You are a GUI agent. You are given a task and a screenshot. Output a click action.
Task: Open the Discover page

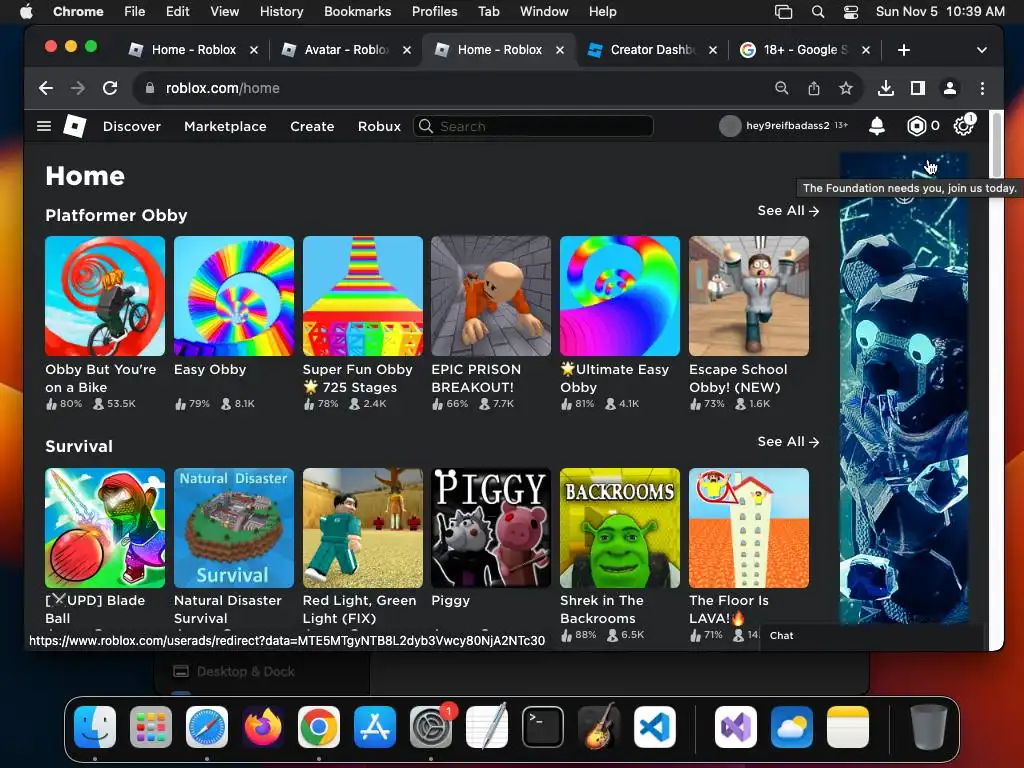[x=132, y=126]
